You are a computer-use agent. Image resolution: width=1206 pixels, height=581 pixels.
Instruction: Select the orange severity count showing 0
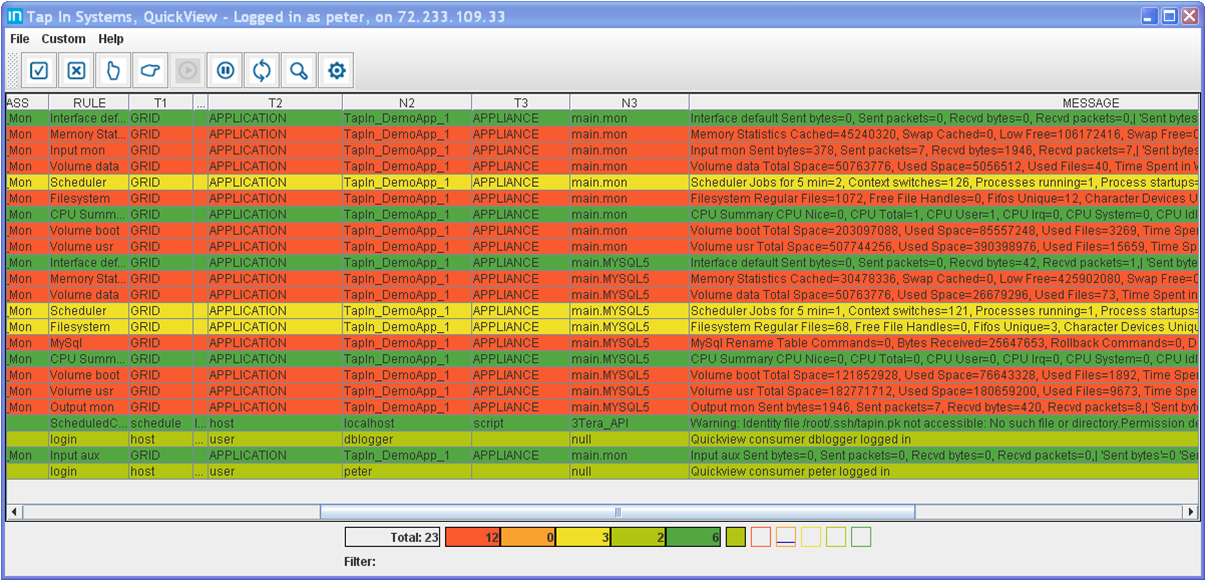click(528, 537)
